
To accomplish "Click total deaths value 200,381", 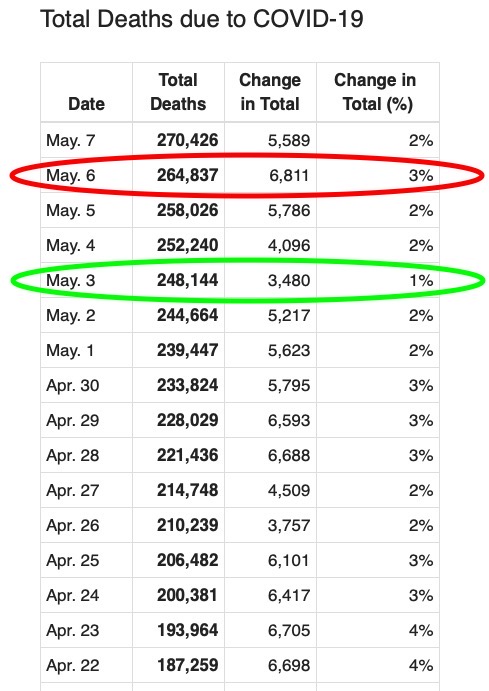I will [x=188, y=595].
